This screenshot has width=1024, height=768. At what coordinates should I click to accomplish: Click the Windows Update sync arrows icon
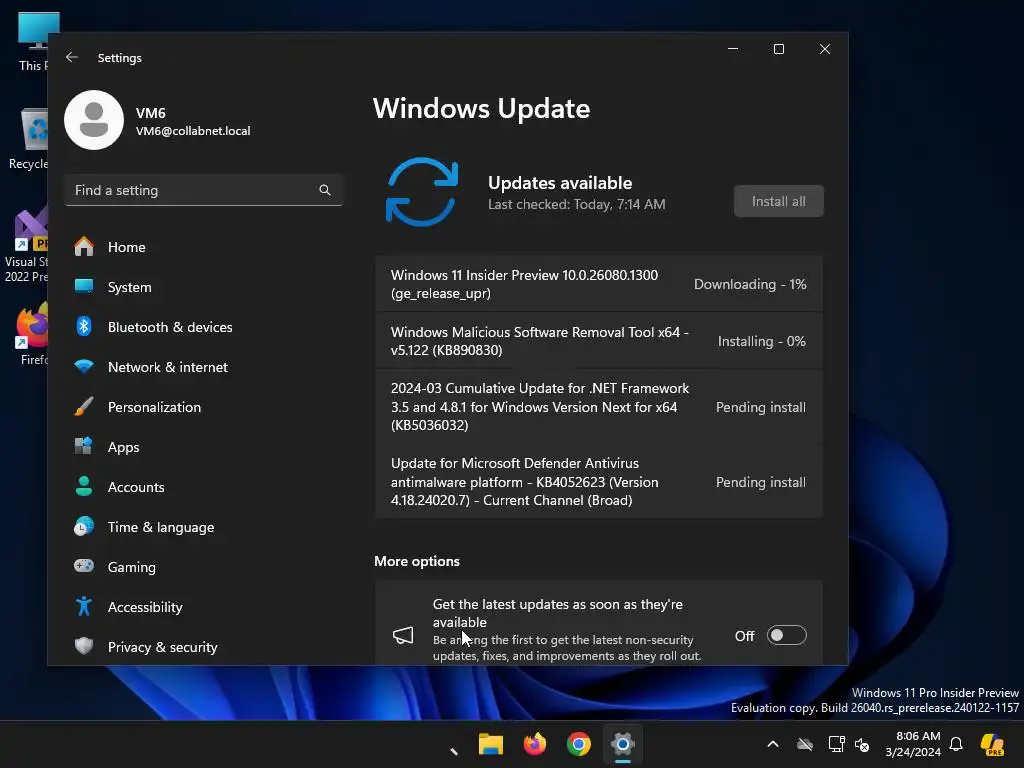click(x=422, y=192)
